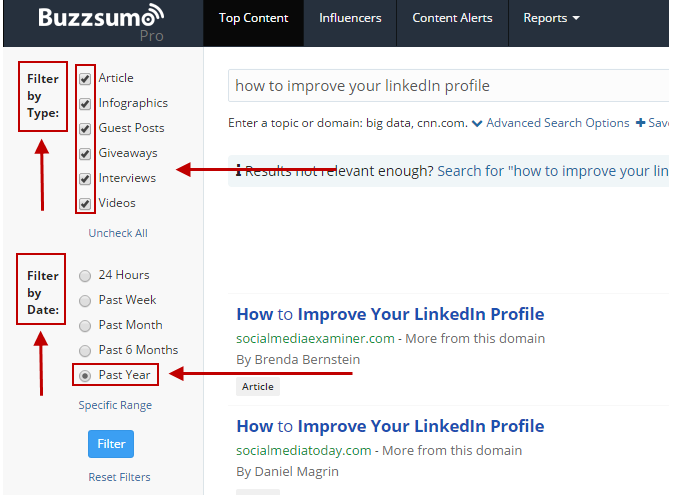Open the Reports dropdown menu

click(551, 18)
